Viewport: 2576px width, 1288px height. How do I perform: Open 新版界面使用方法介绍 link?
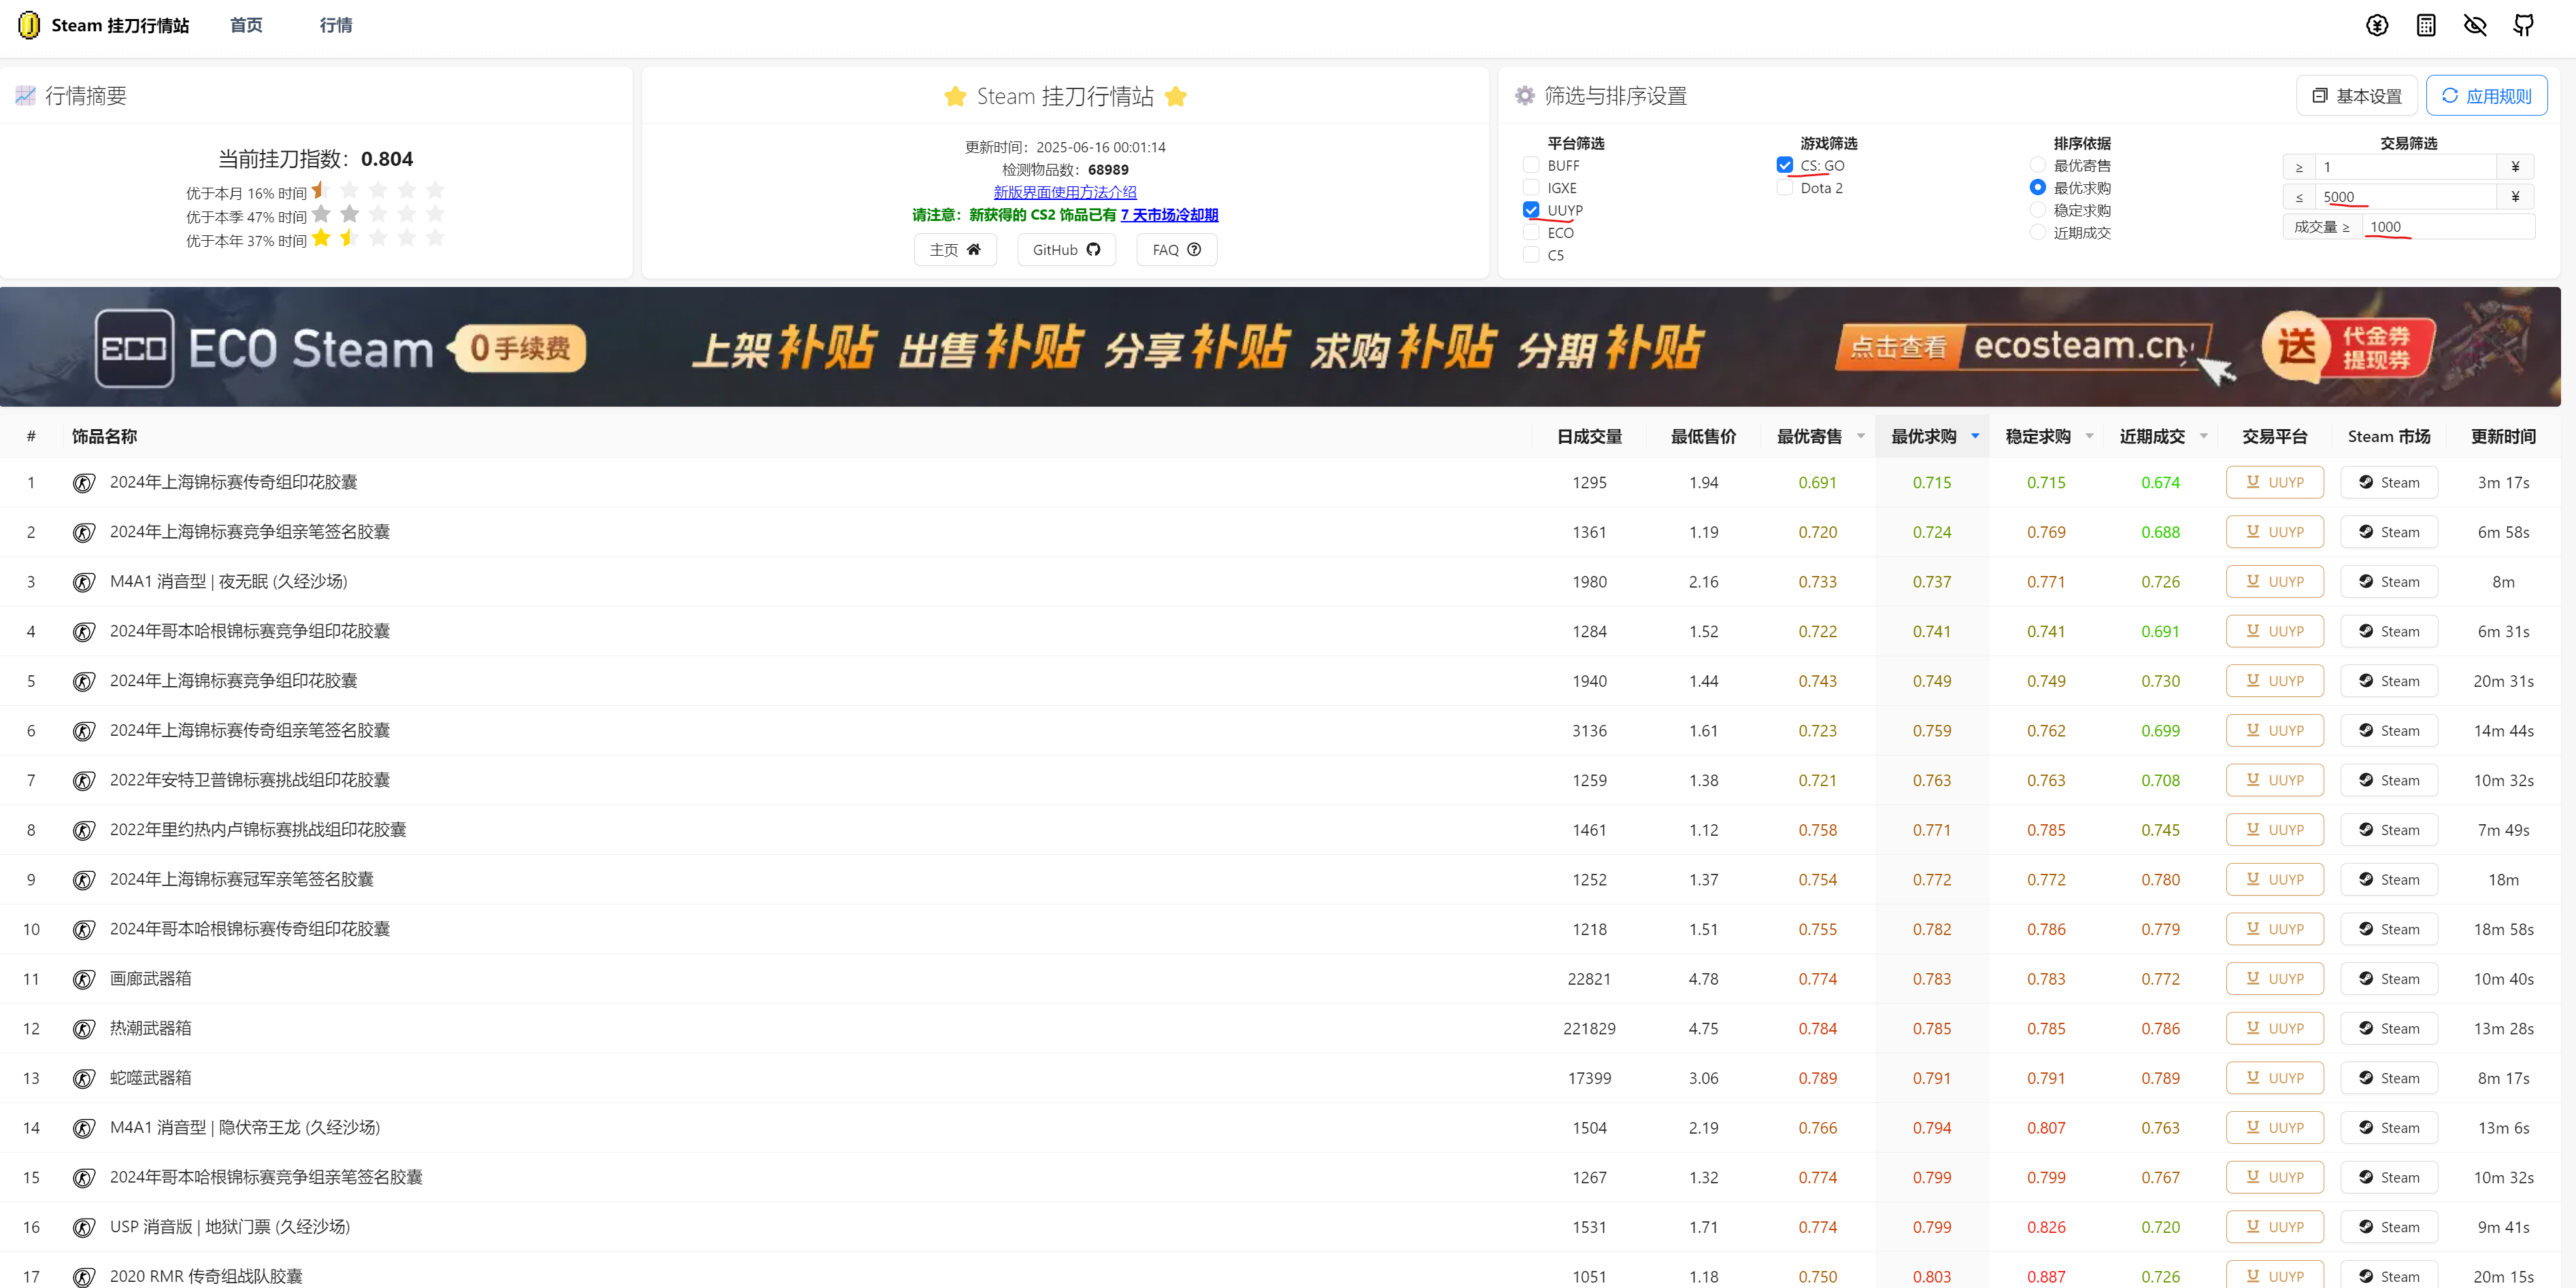point(1065,192)
